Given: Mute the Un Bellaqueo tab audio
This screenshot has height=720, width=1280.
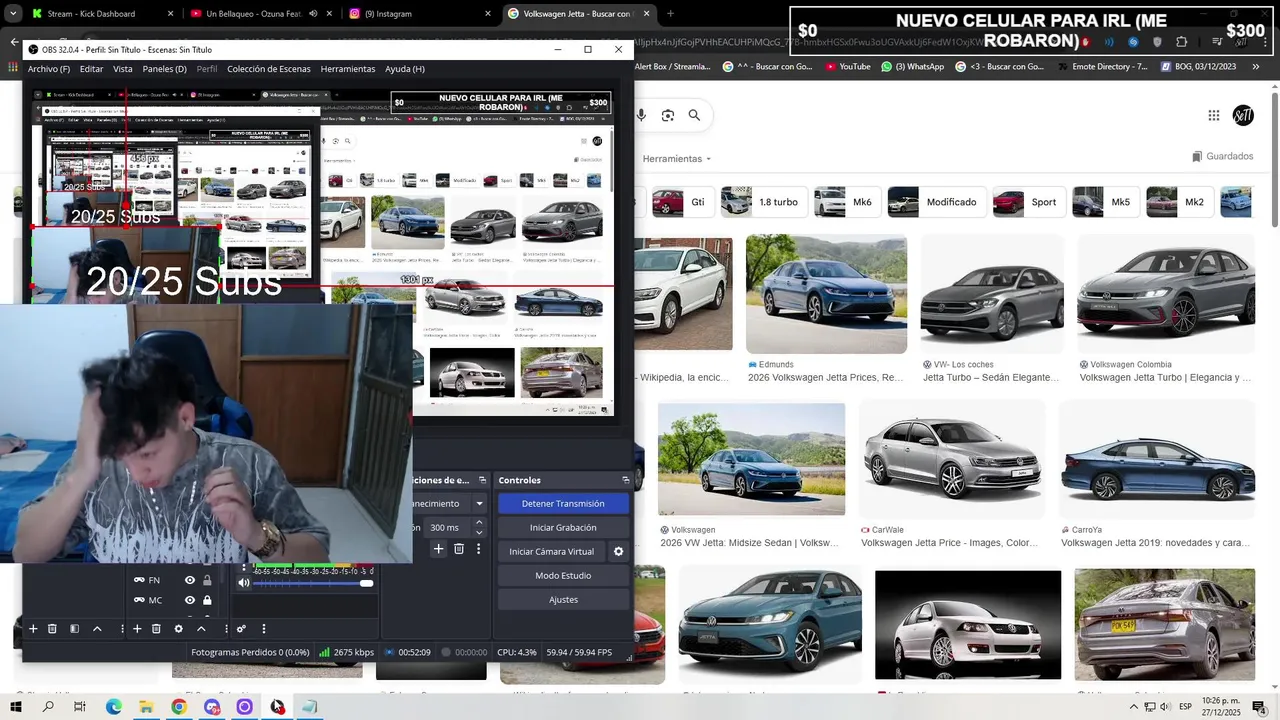Looking at the screenshot, I should click(x=313, y=14).
